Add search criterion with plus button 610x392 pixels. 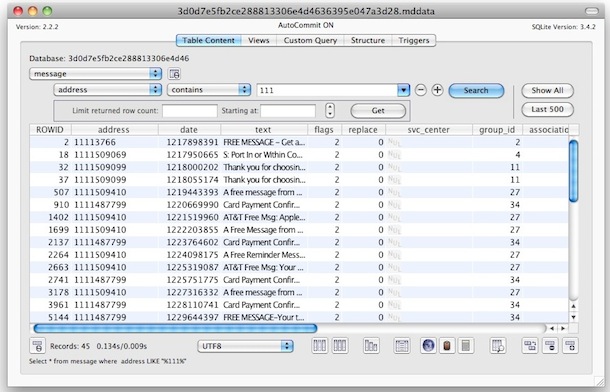coord(437,90)
